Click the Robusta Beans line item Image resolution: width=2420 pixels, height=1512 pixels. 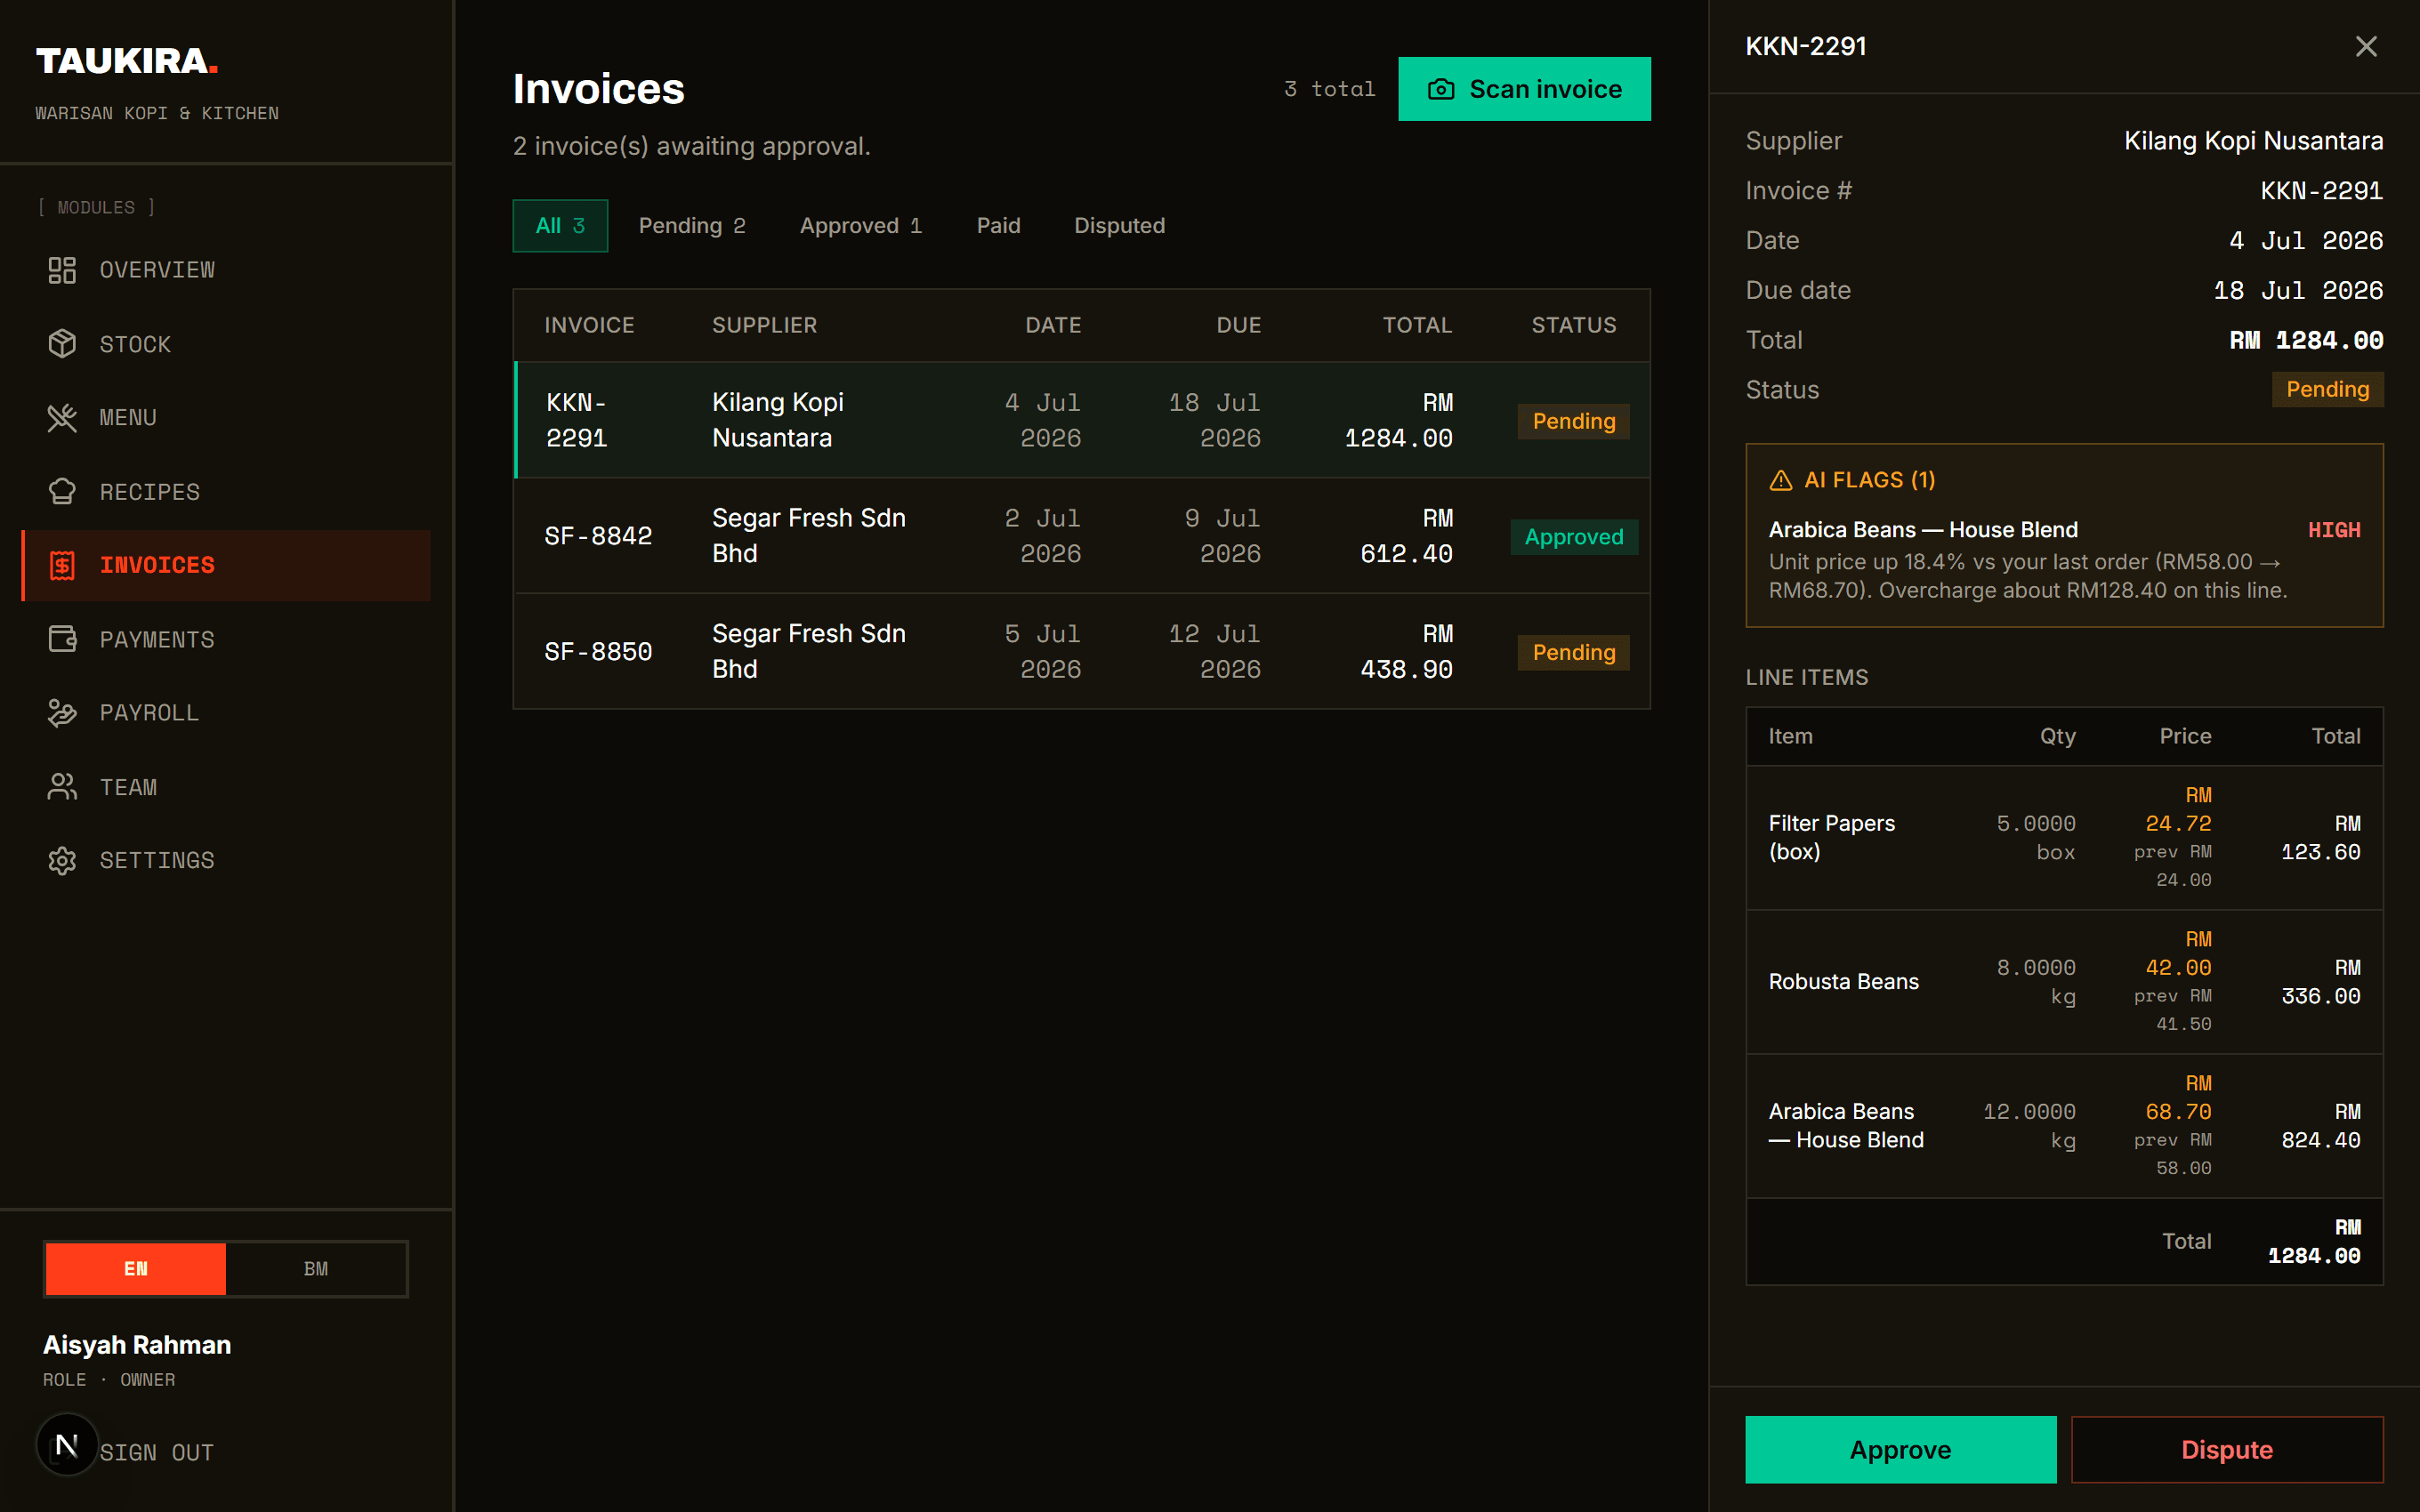[2064, 982]
